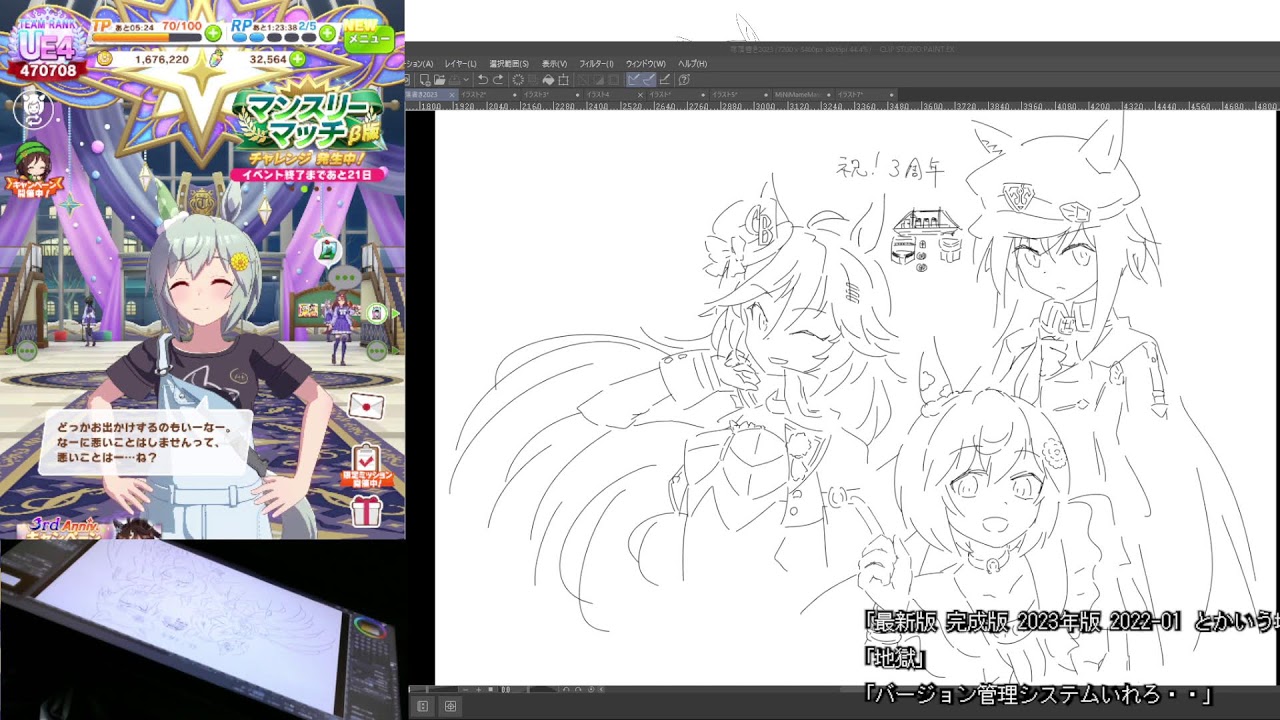Select the Undo icon in the toolbar

click(483, 80)
